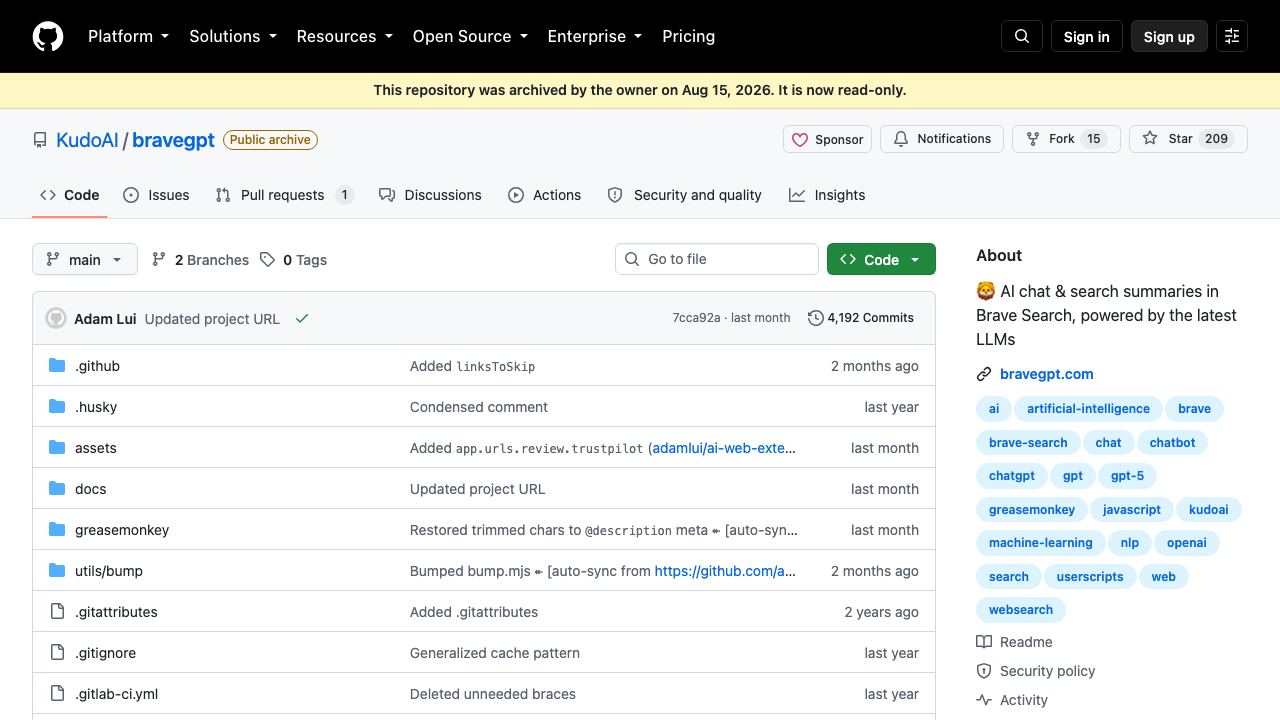The height and width of the screenshot is (720, 1280).
Task: Click the commit history clock icon
Action: (x=816, y=318)
